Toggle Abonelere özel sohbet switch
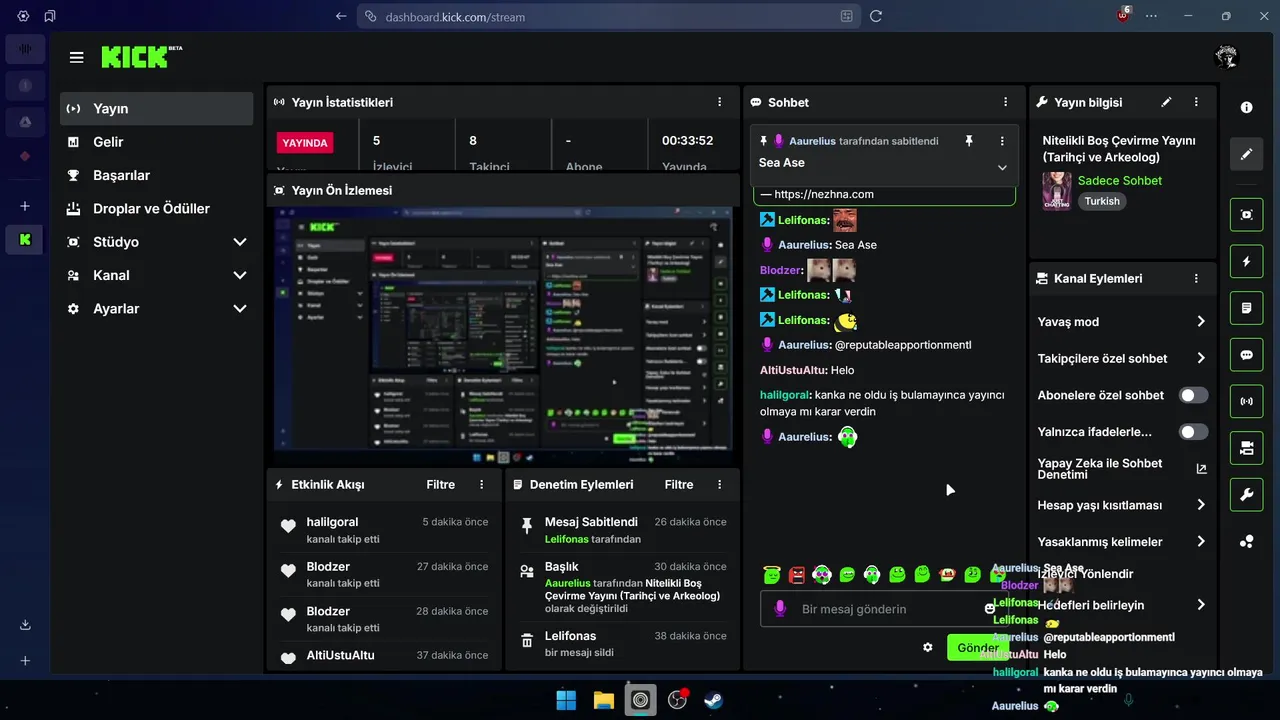Viewport: 1280px width, 720px height. point(1193,395)
